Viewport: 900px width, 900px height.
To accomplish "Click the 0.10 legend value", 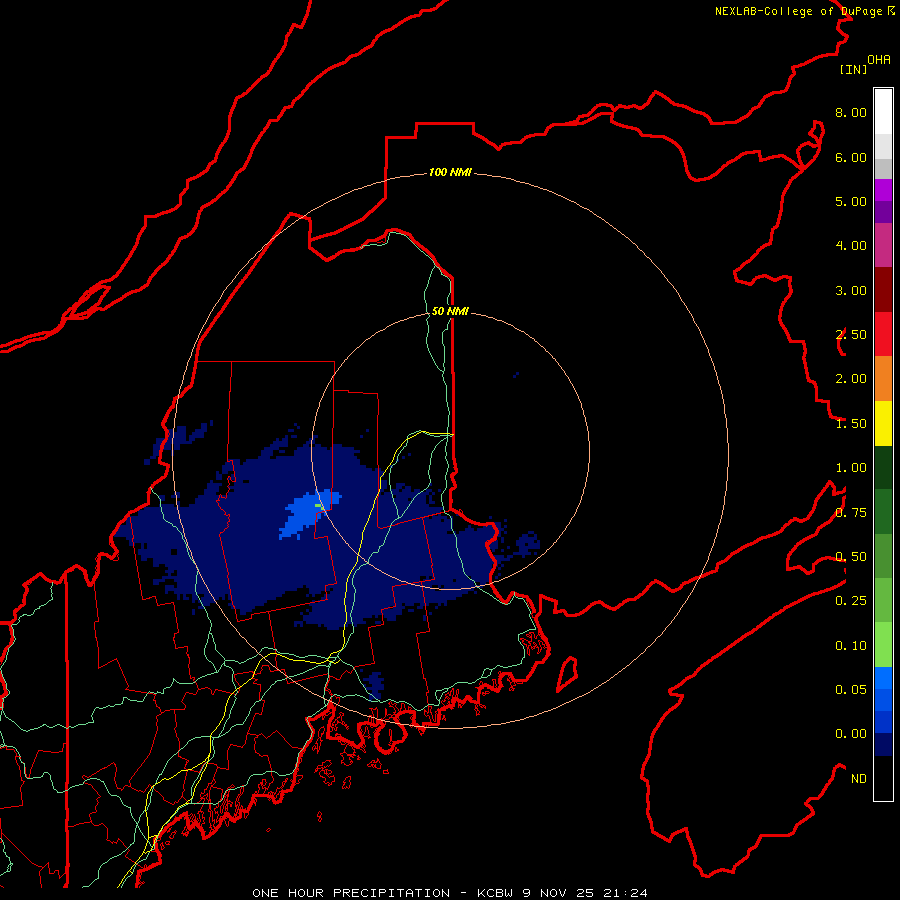I will tap(851, 646).
